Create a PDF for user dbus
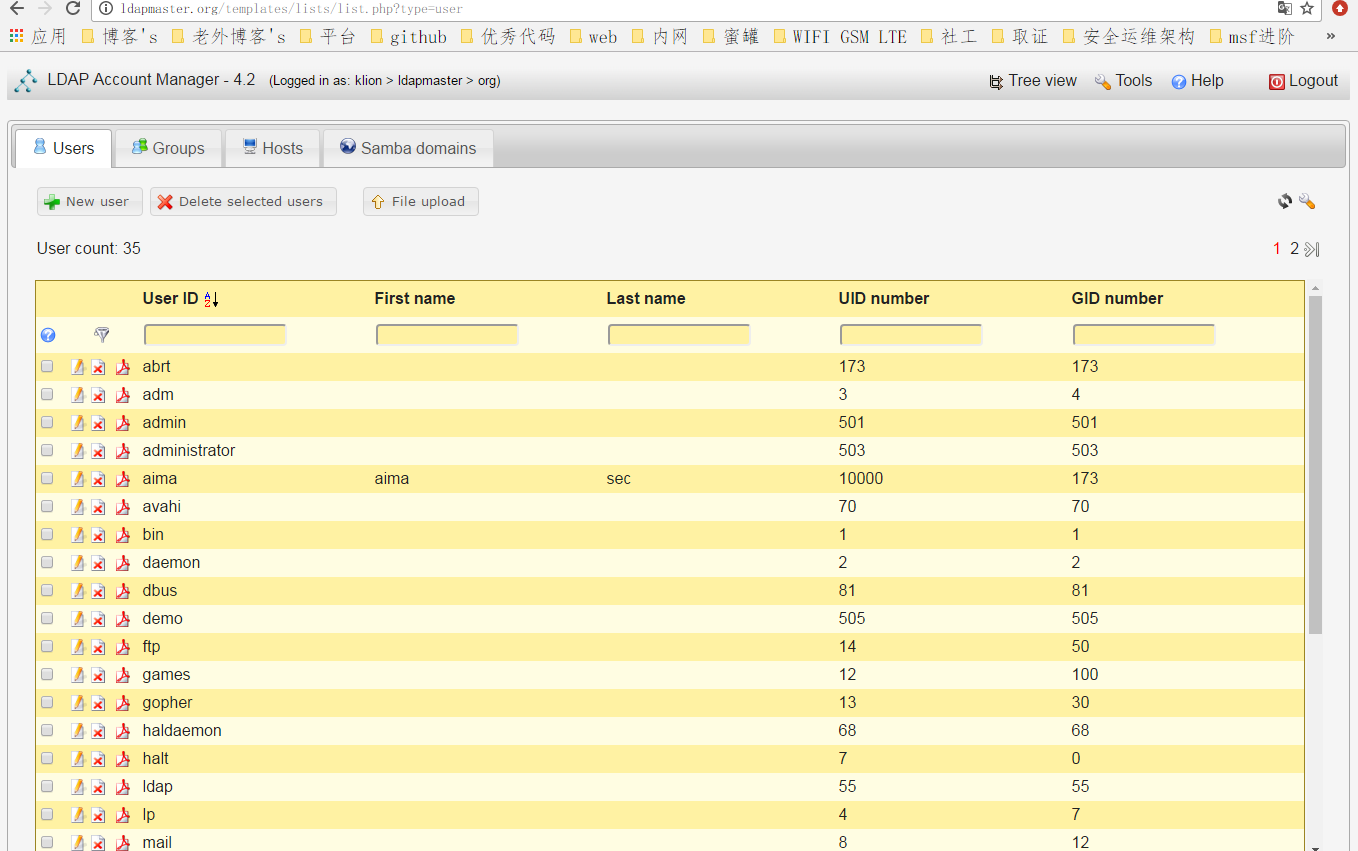 click(123, 591)
